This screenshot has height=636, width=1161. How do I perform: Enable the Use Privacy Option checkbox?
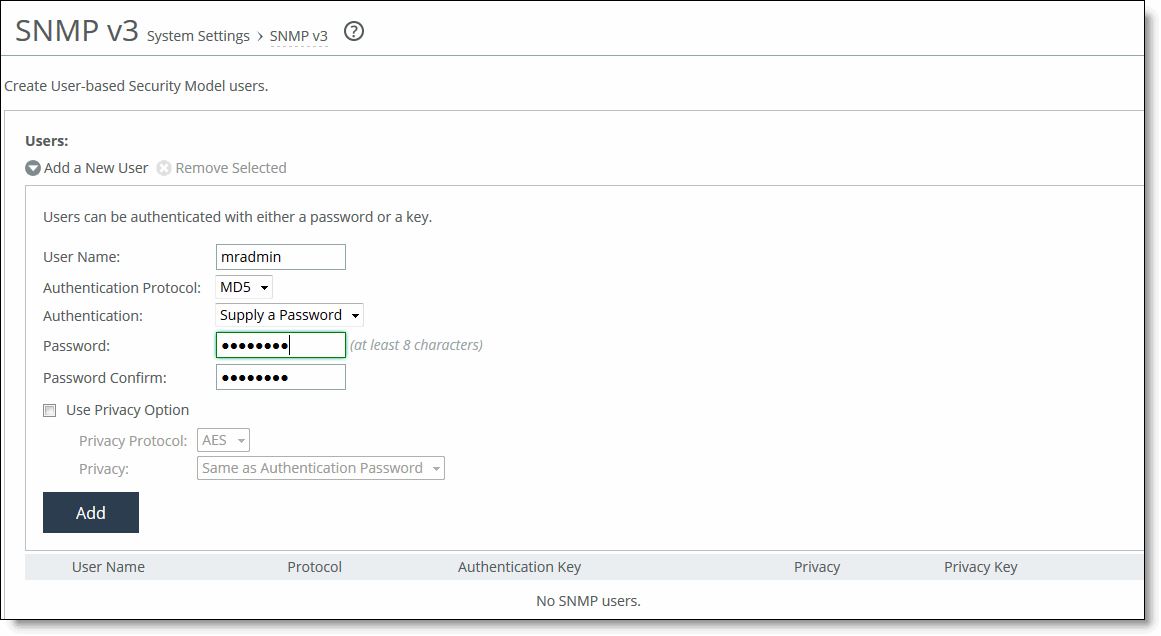click(49, 410)
